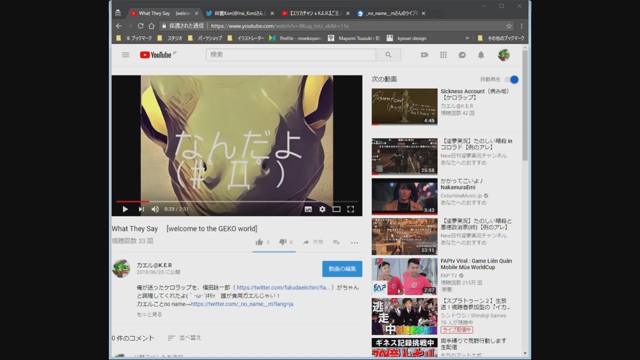Click the uploader's channel avatar
Image resolution: width=640 pixels, height=360 pixels.
121,268
